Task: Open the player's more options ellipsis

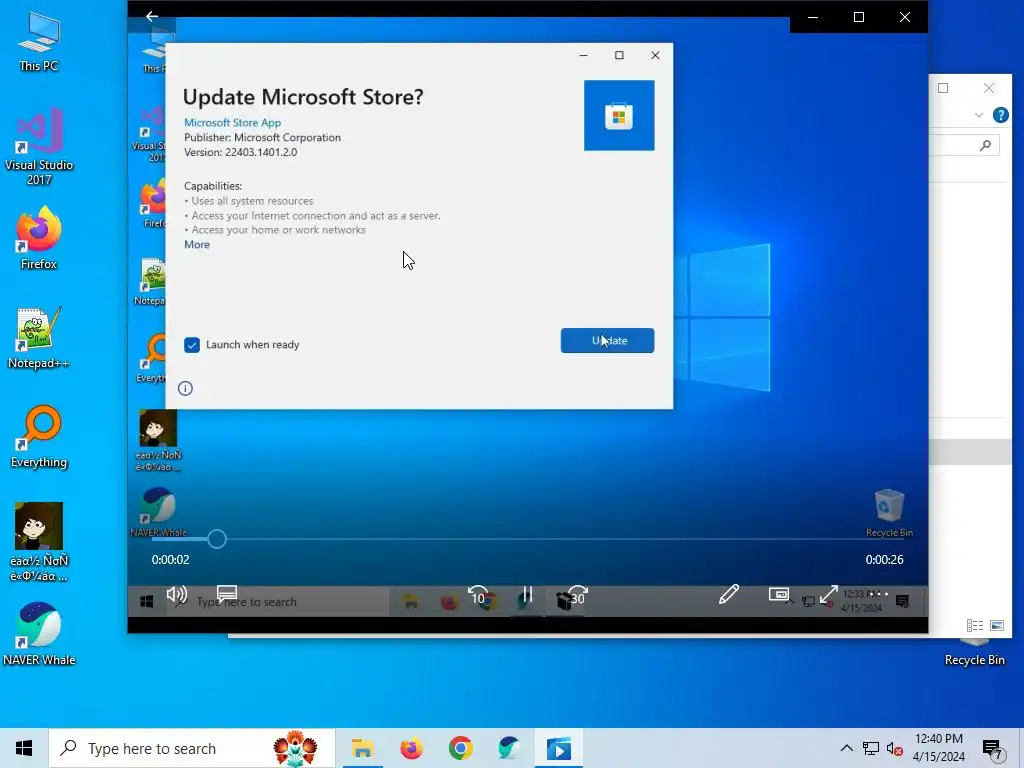Action: pos(878,594)
